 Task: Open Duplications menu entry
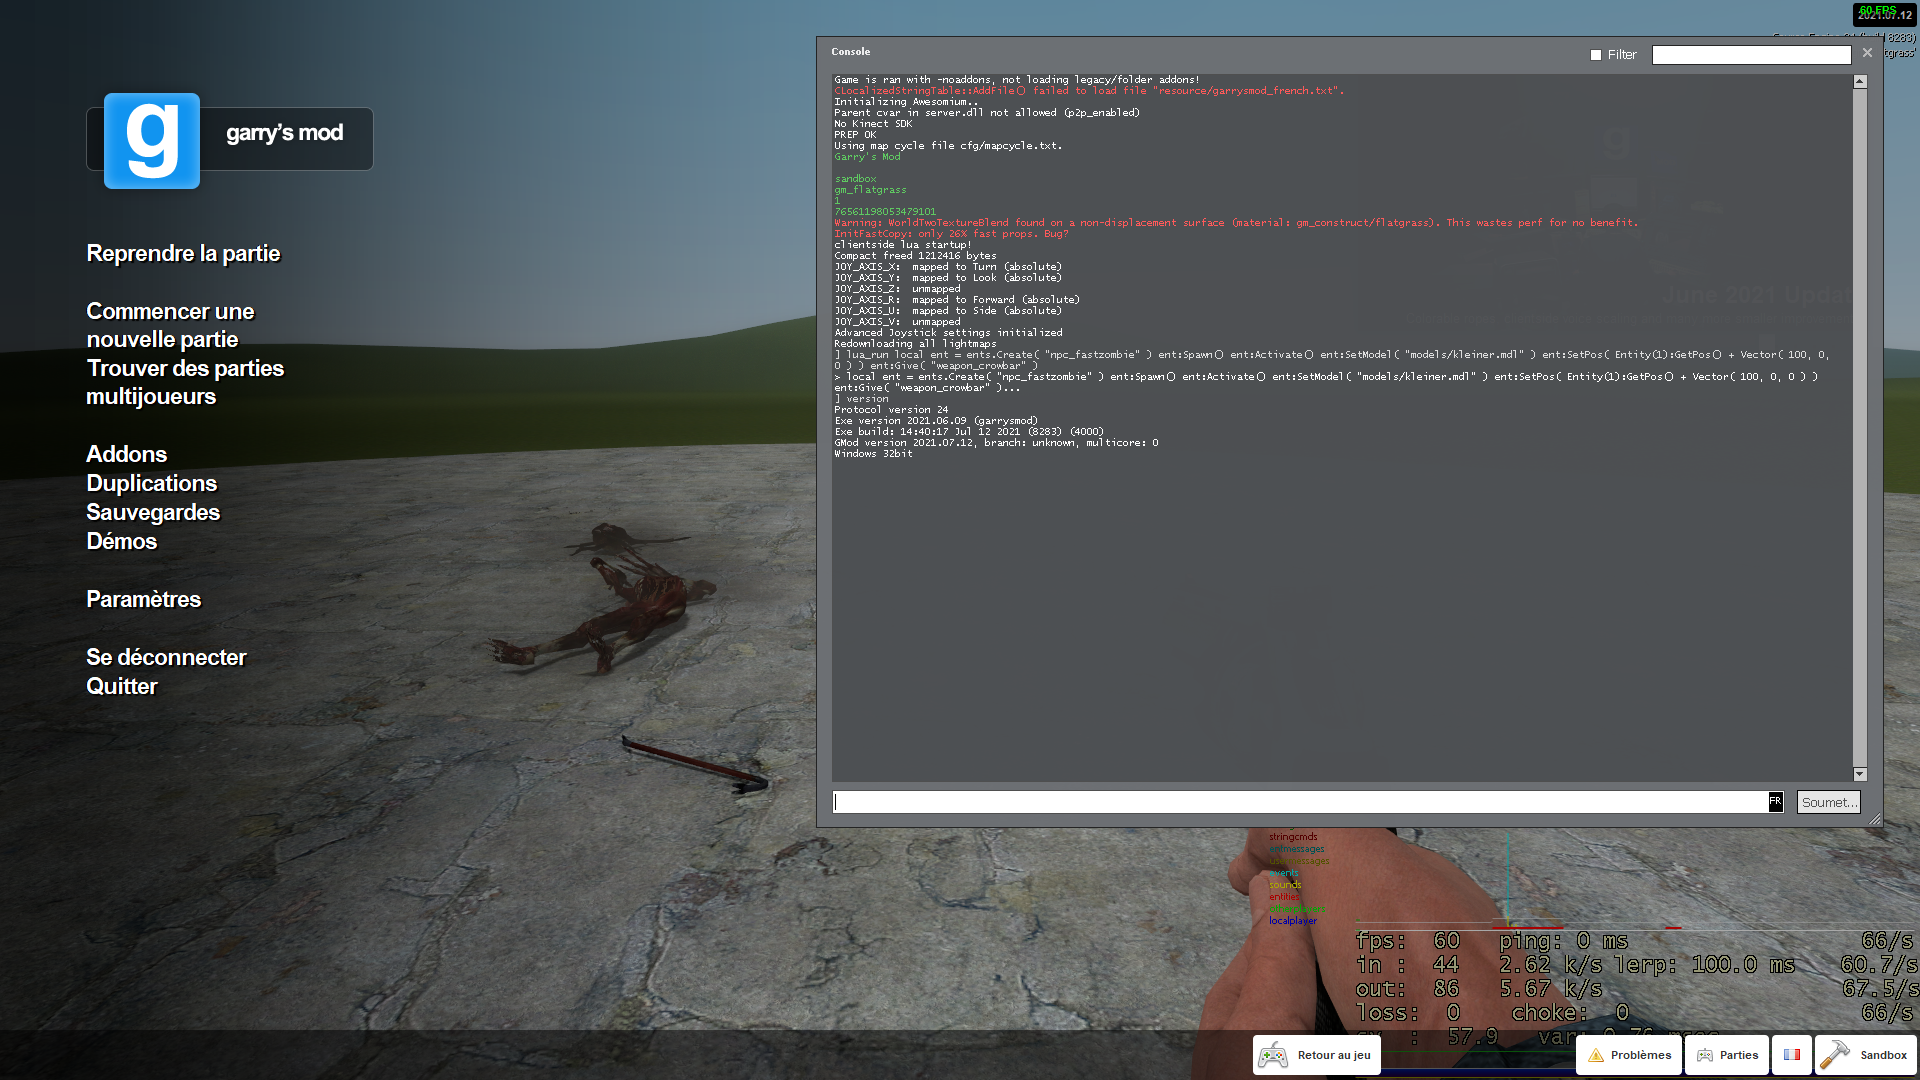(151, 484)
